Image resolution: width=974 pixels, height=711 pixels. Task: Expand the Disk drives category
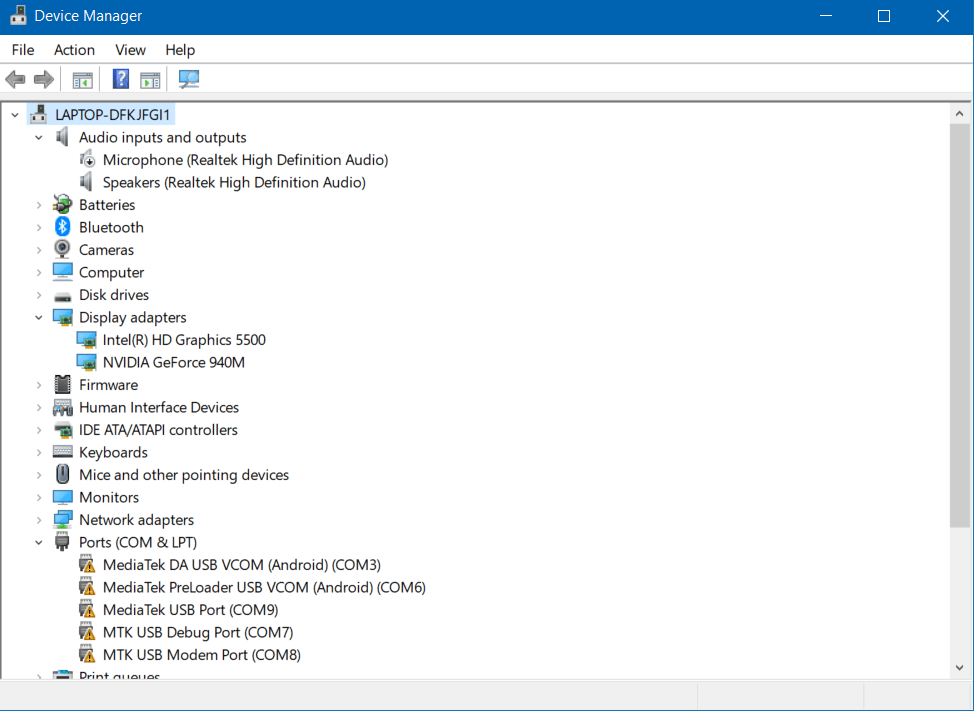(x=39, y=295)
